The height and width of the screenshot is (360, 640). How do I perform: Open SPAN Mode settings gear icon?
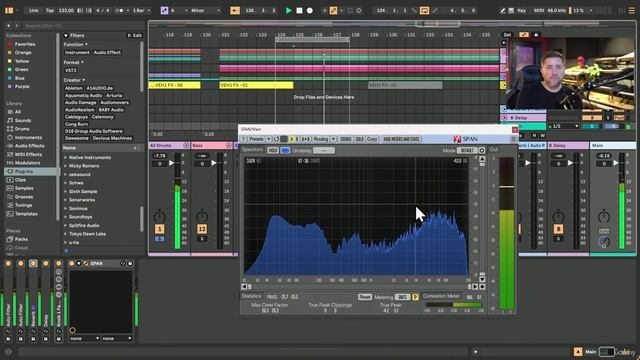pyautogui.click(x=482, y=151)
